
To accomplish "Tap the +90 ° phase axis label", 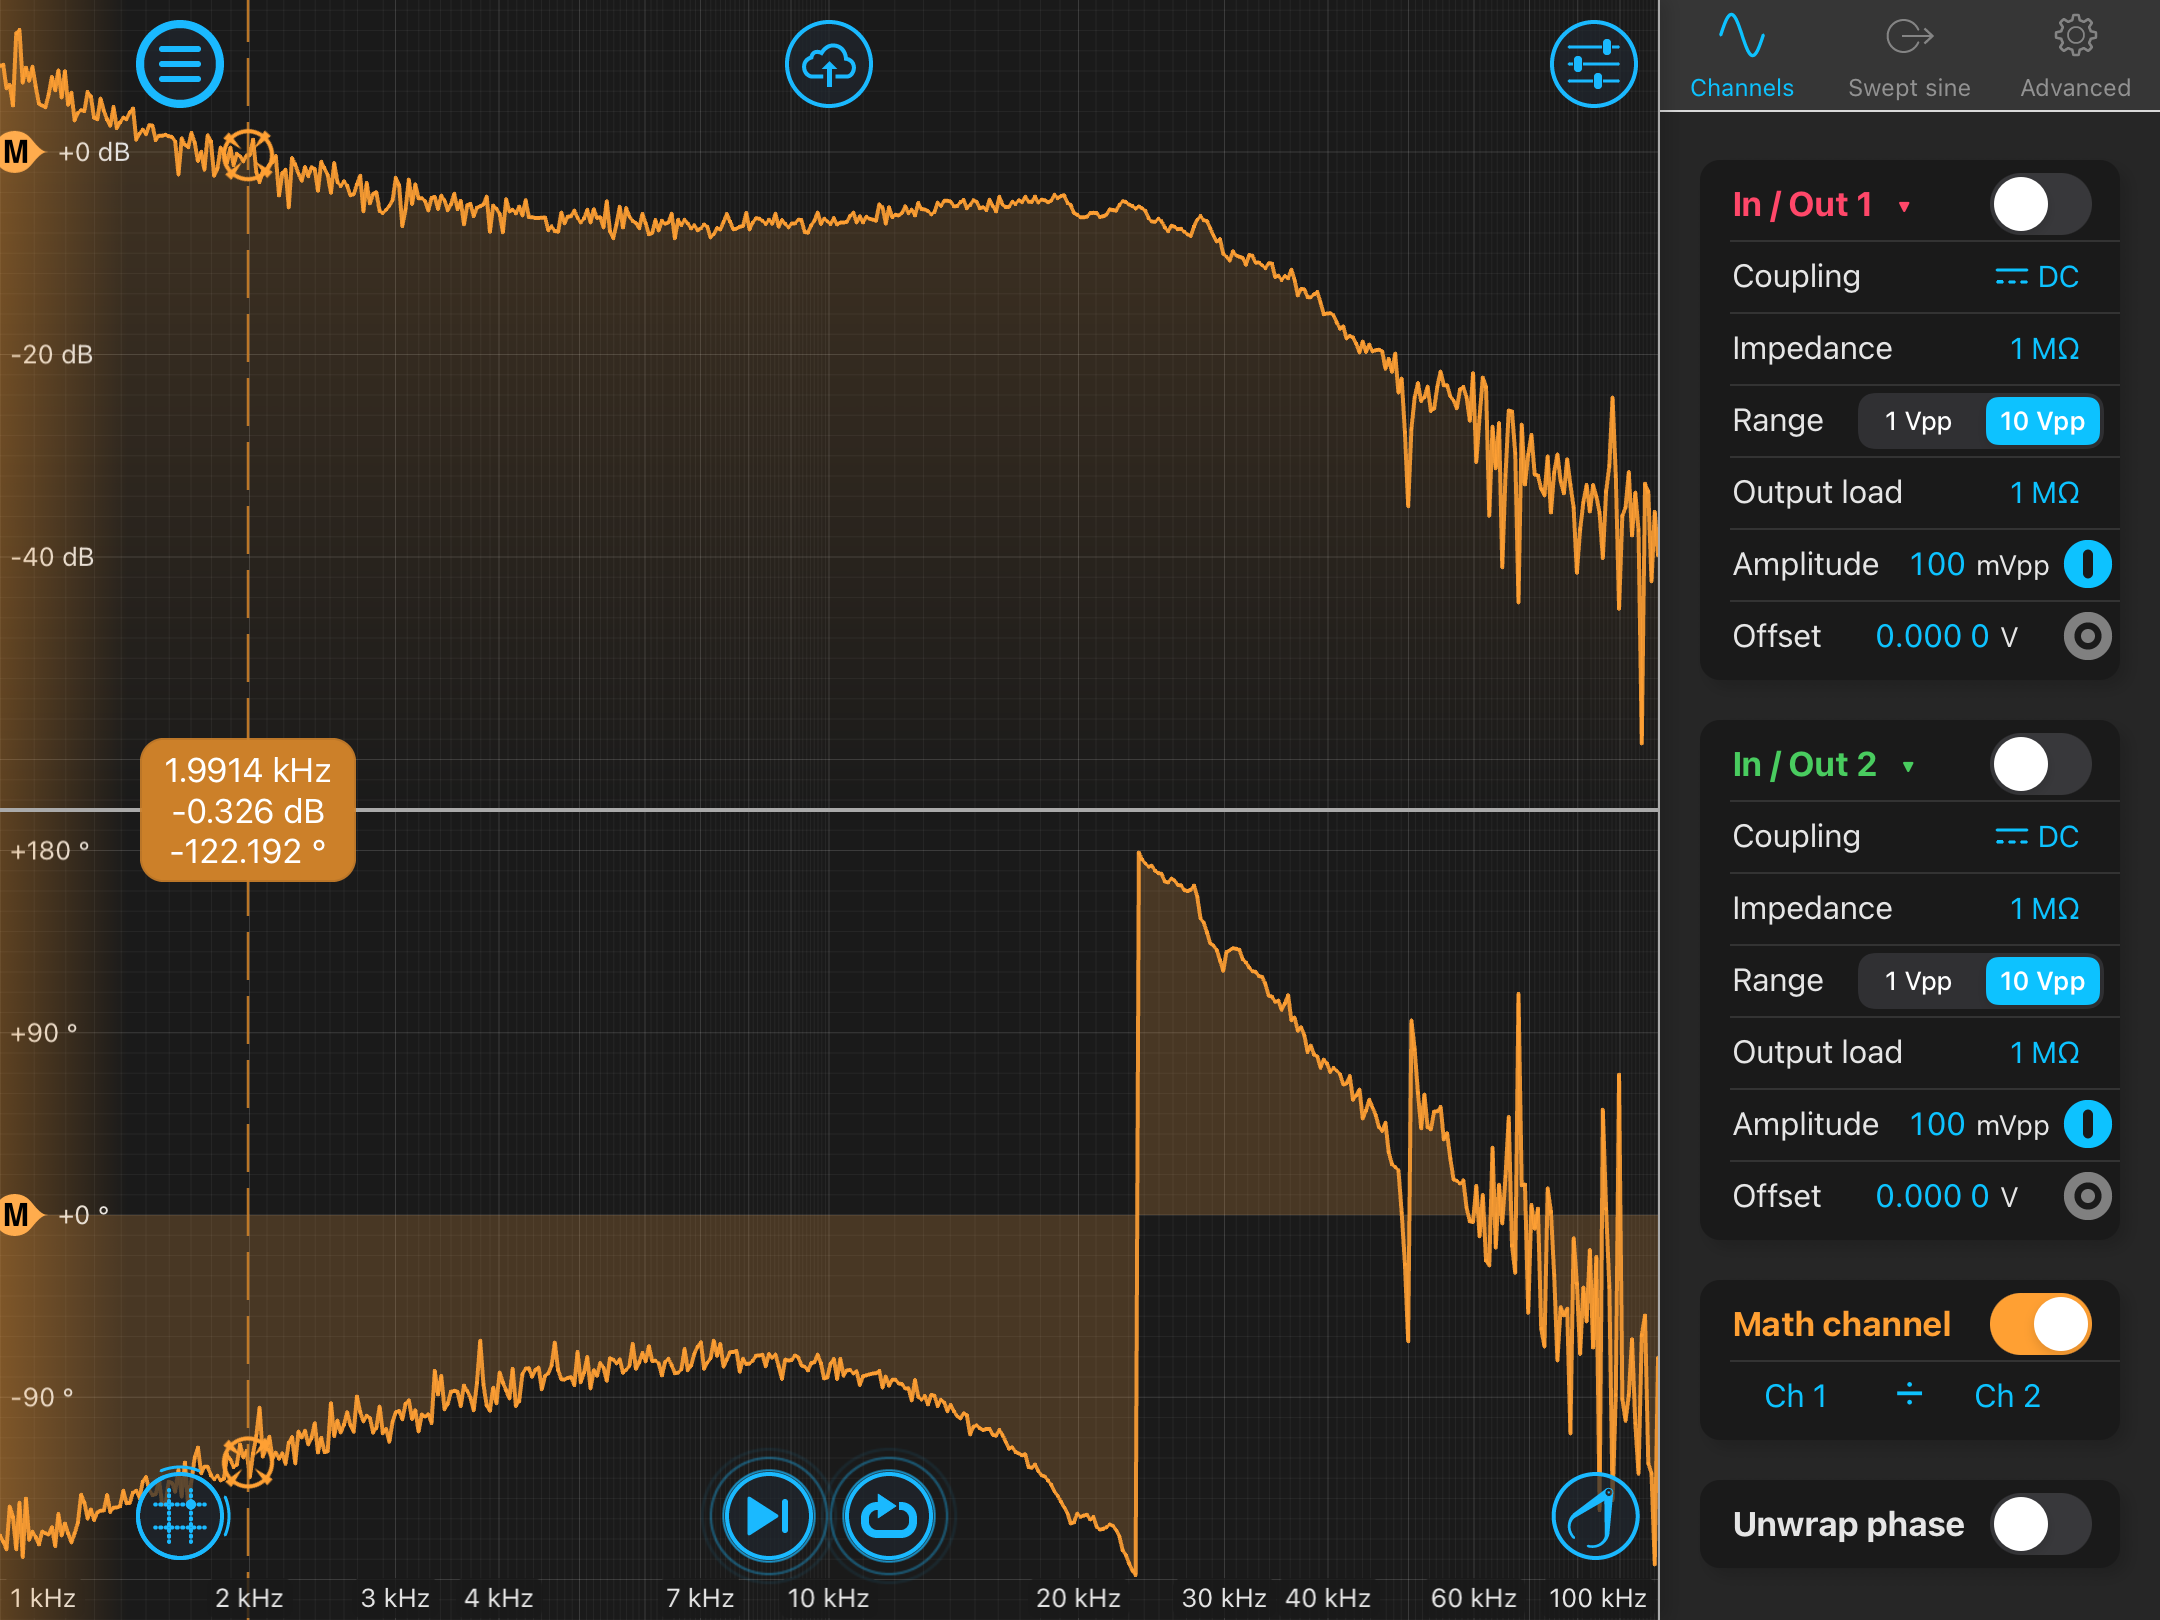I will pos(44,1033).
